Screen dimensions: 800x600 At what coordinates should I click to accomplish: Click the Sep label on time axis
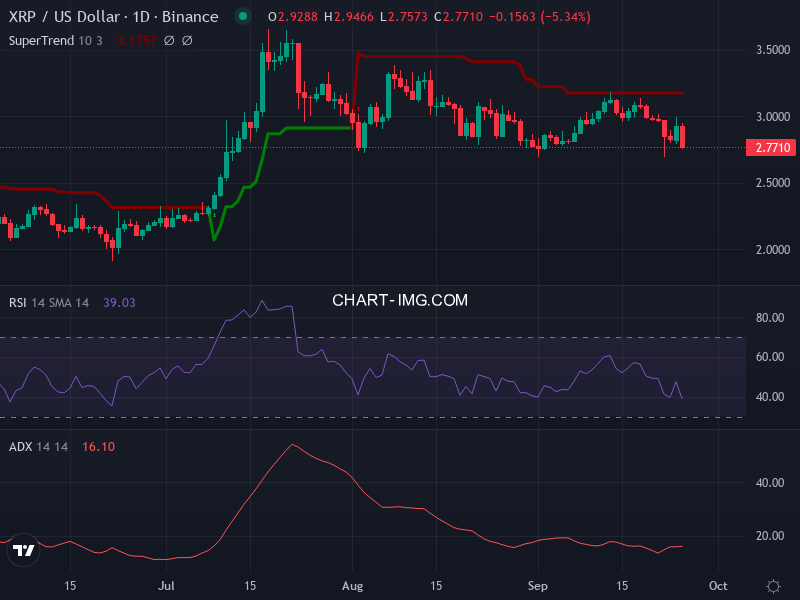pyautogui.click(x=538, y=585)
